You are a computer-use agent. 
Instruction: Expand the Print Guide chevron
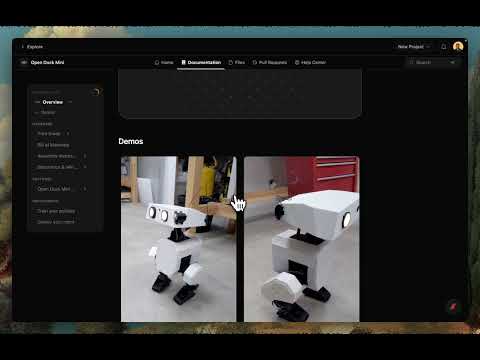68,134
